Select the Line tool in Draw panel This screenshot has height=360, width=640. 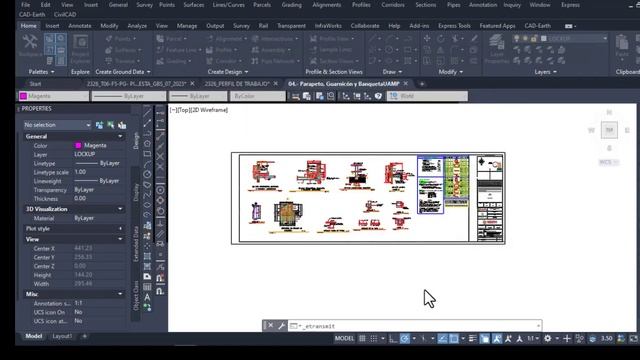[x=373, y=39]
